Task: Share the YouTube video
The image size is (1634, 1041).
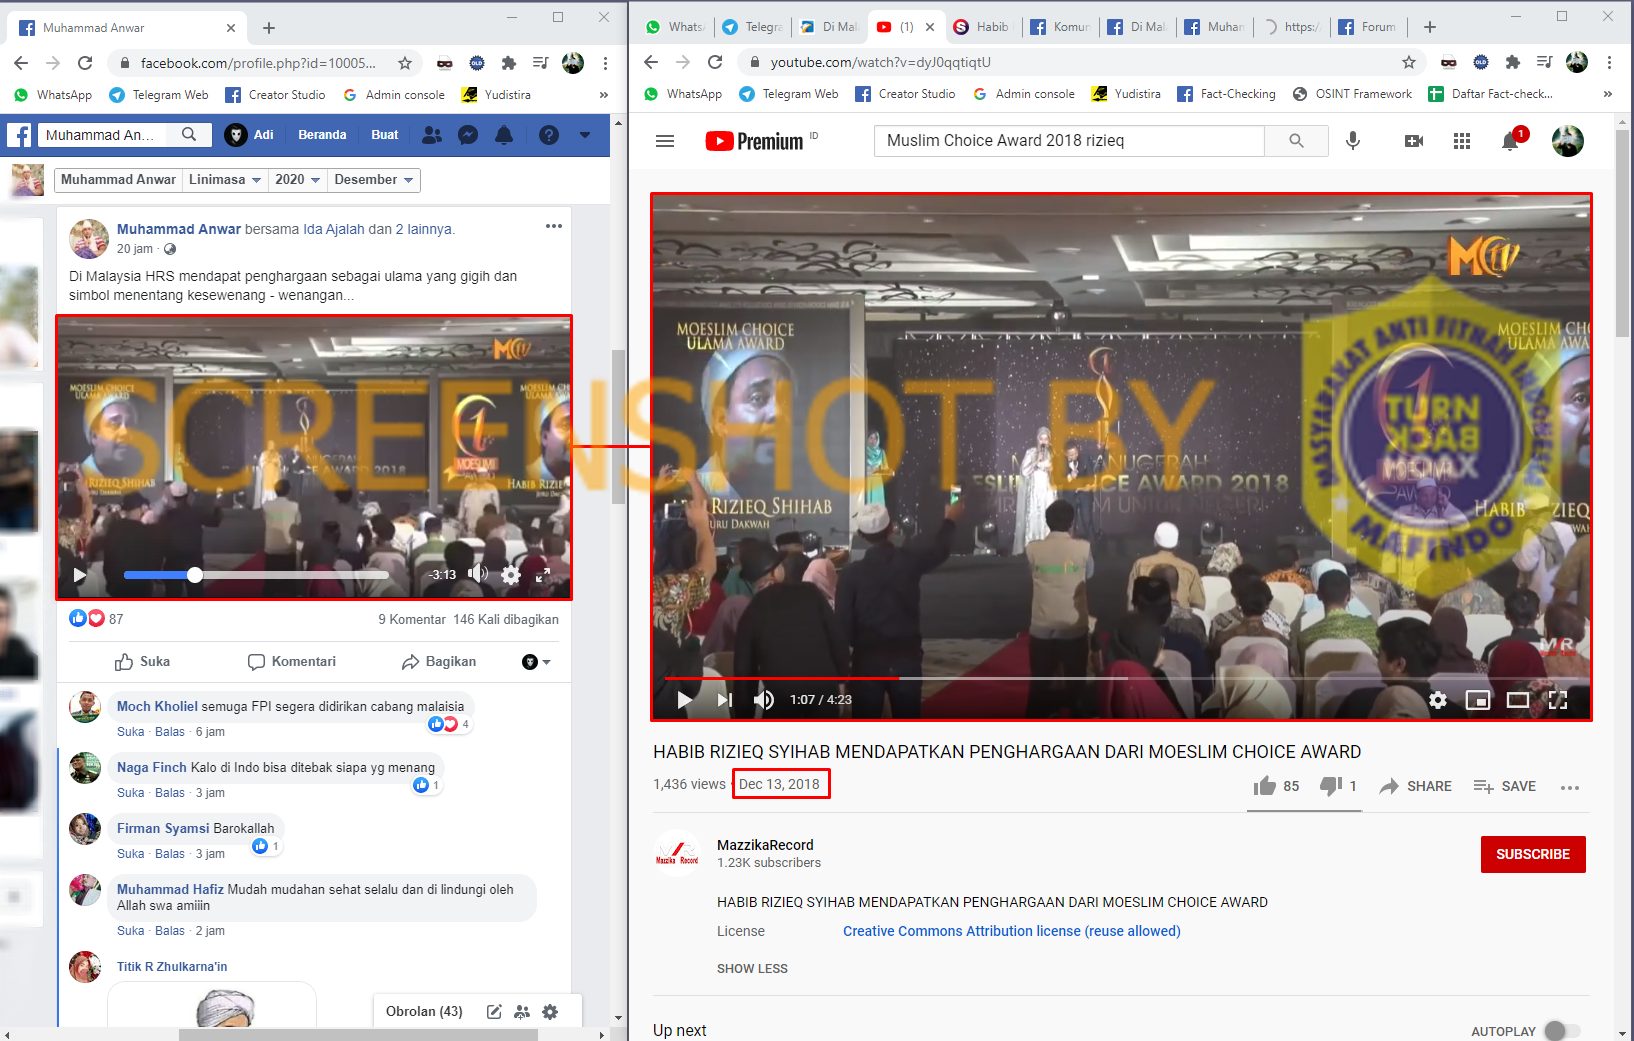Action: point(1415,786)
